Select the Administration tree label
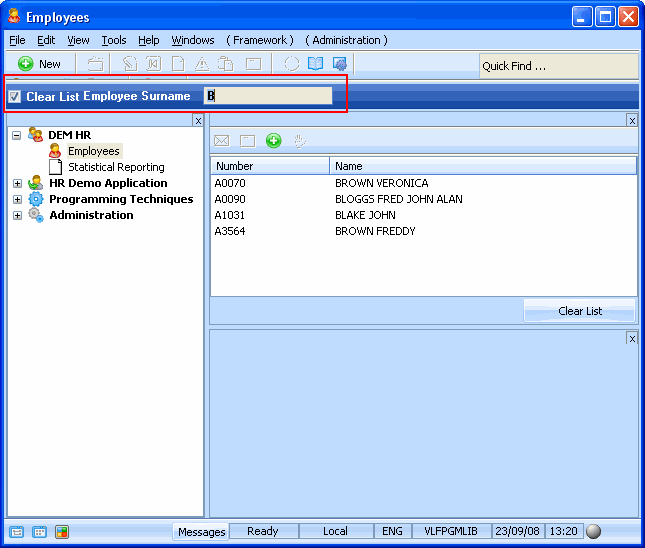Viewport: 645px width, 548px height. pyautogui.click(x=91, y=215)
